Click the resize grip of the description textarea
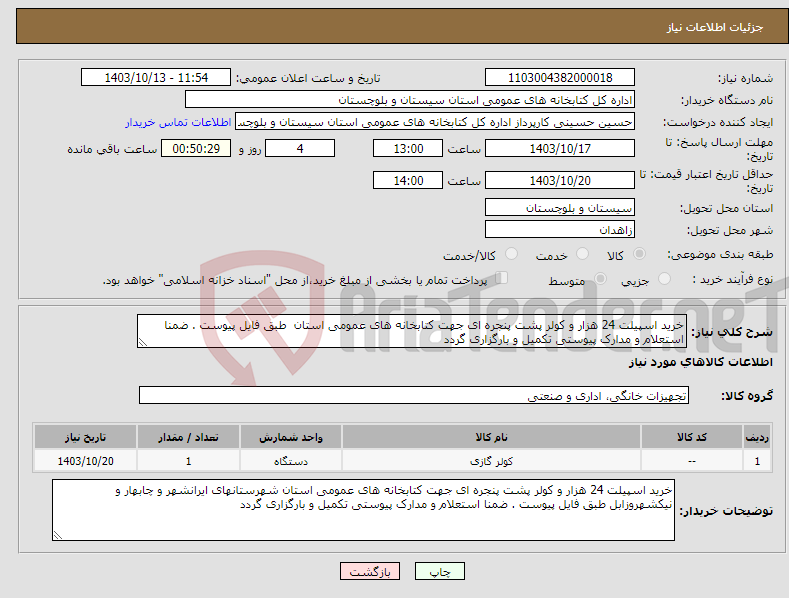The height and width of the screenshot is (598, 789). pos(143,342)
